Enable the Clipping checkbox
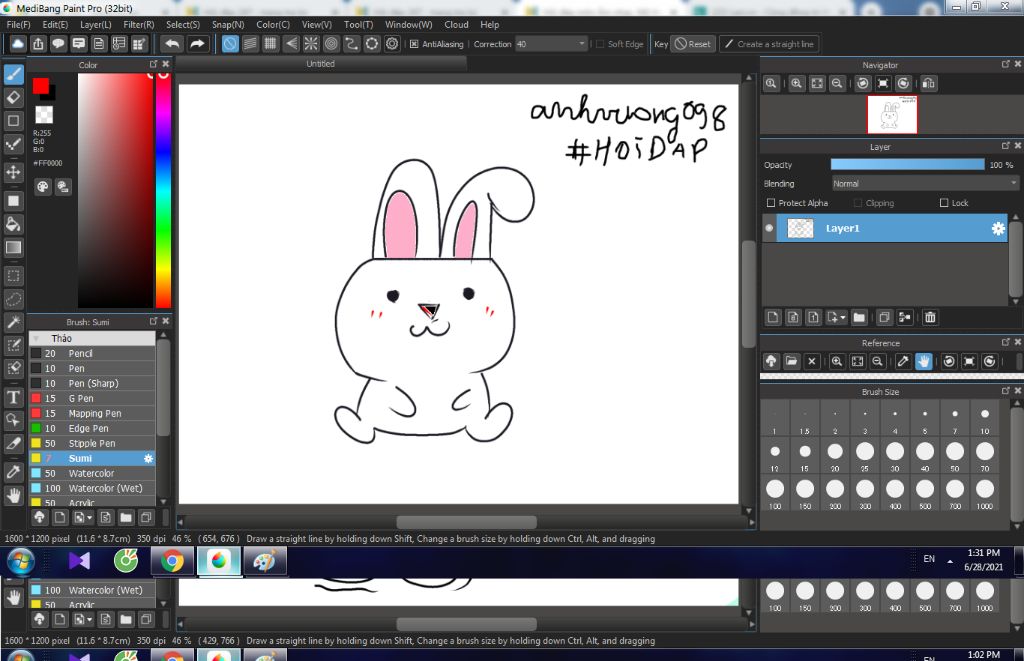1024x661 pixels. [x=858, y=203]
